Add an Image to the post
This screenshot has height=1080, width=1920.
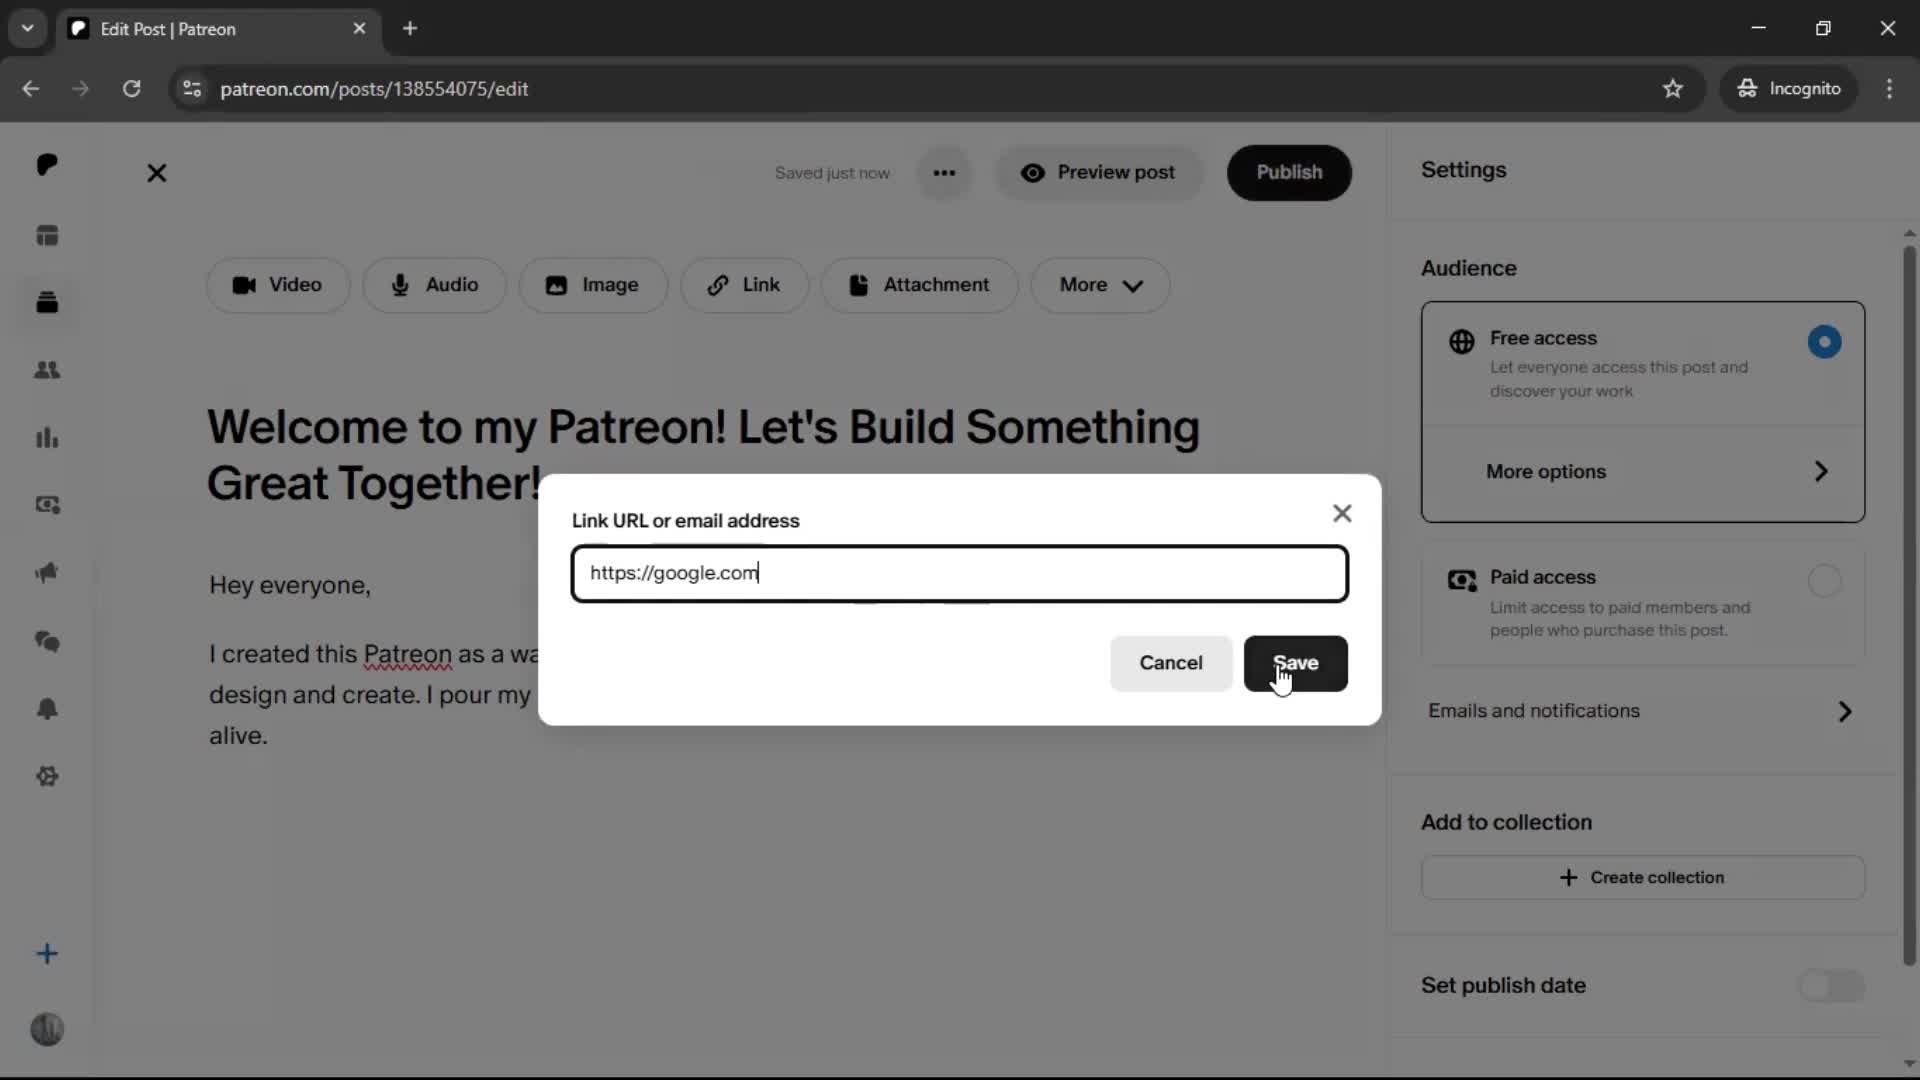[593, 285]
